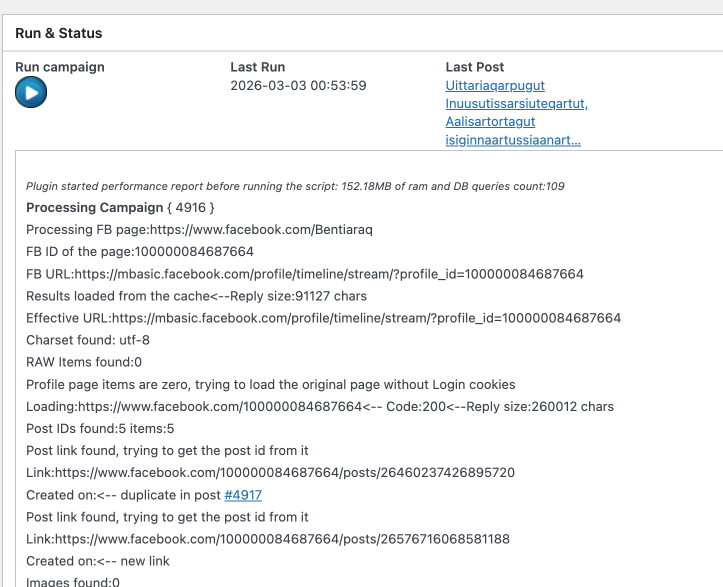
Task: Click the "Created on:<-- new link" line
Action: (x=99, y=561)
